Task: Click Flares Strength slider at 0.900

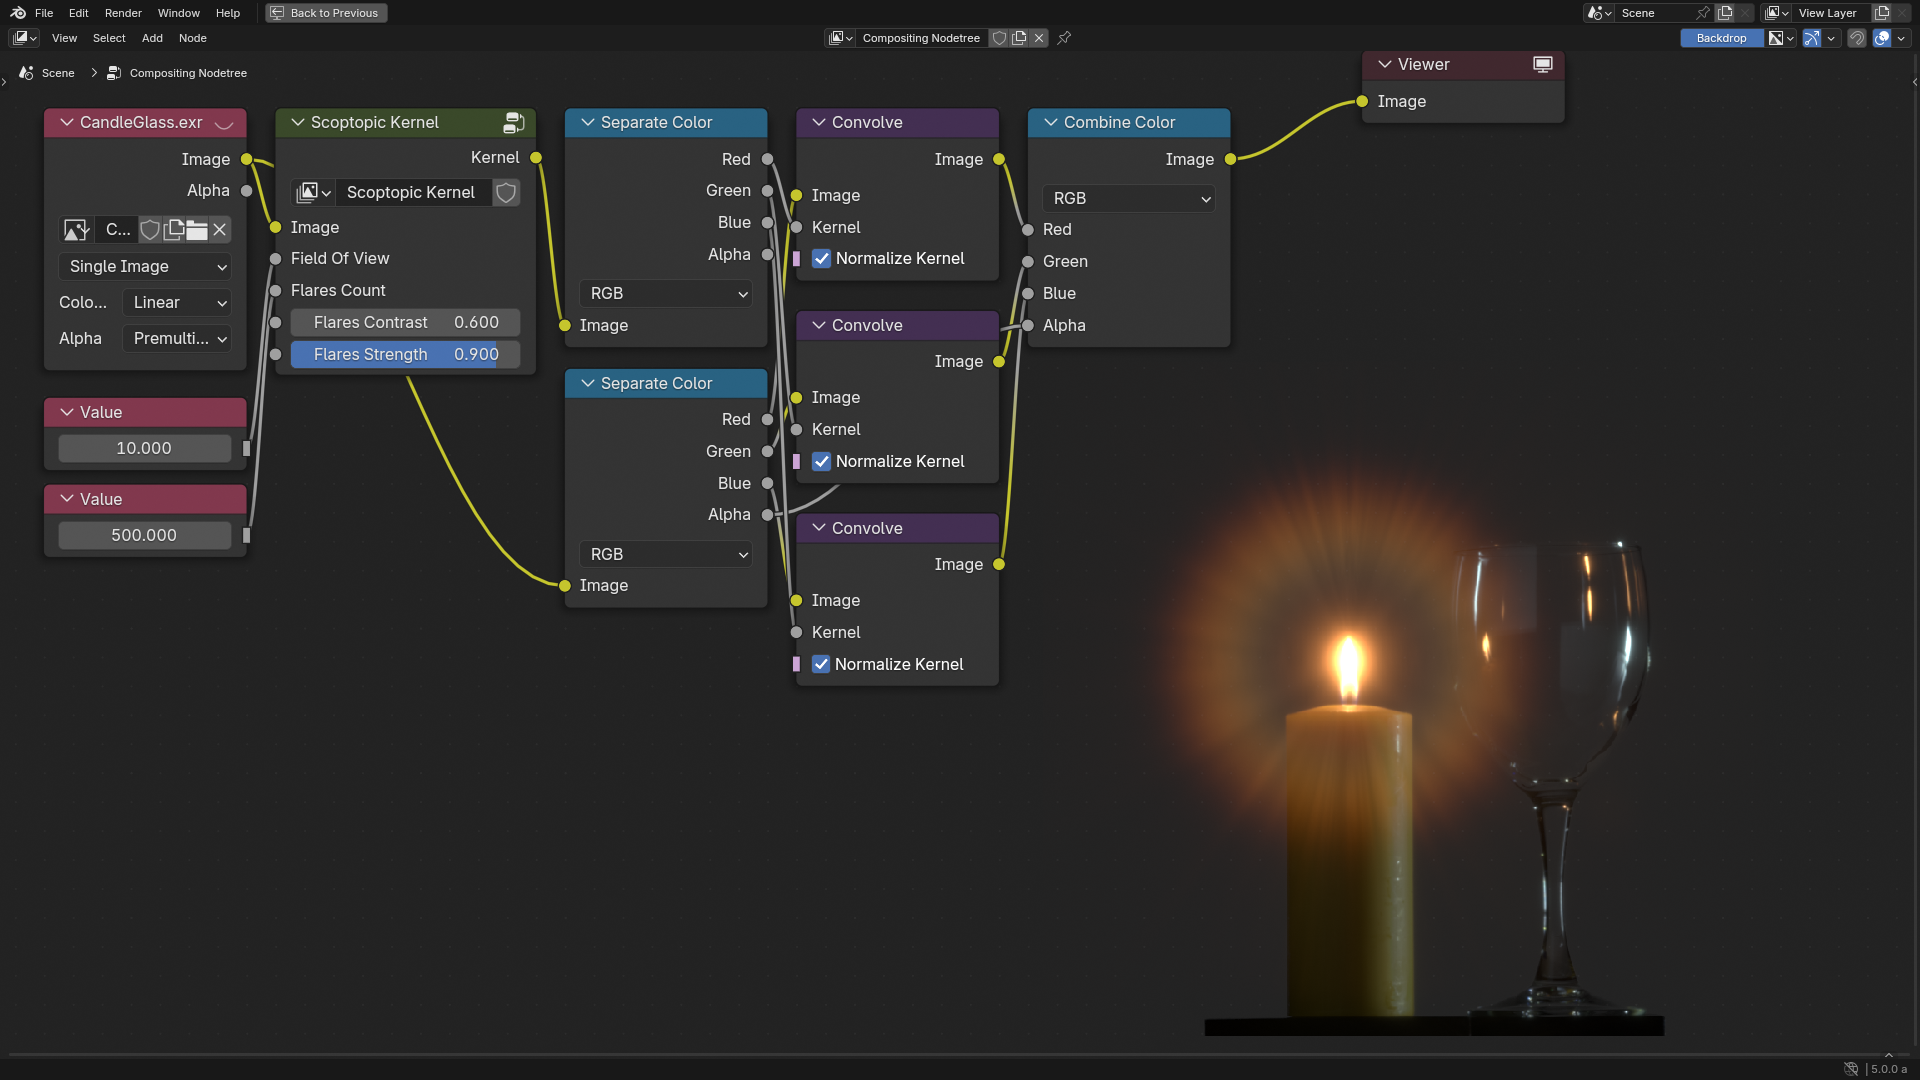Action: (x=406, y=354)
